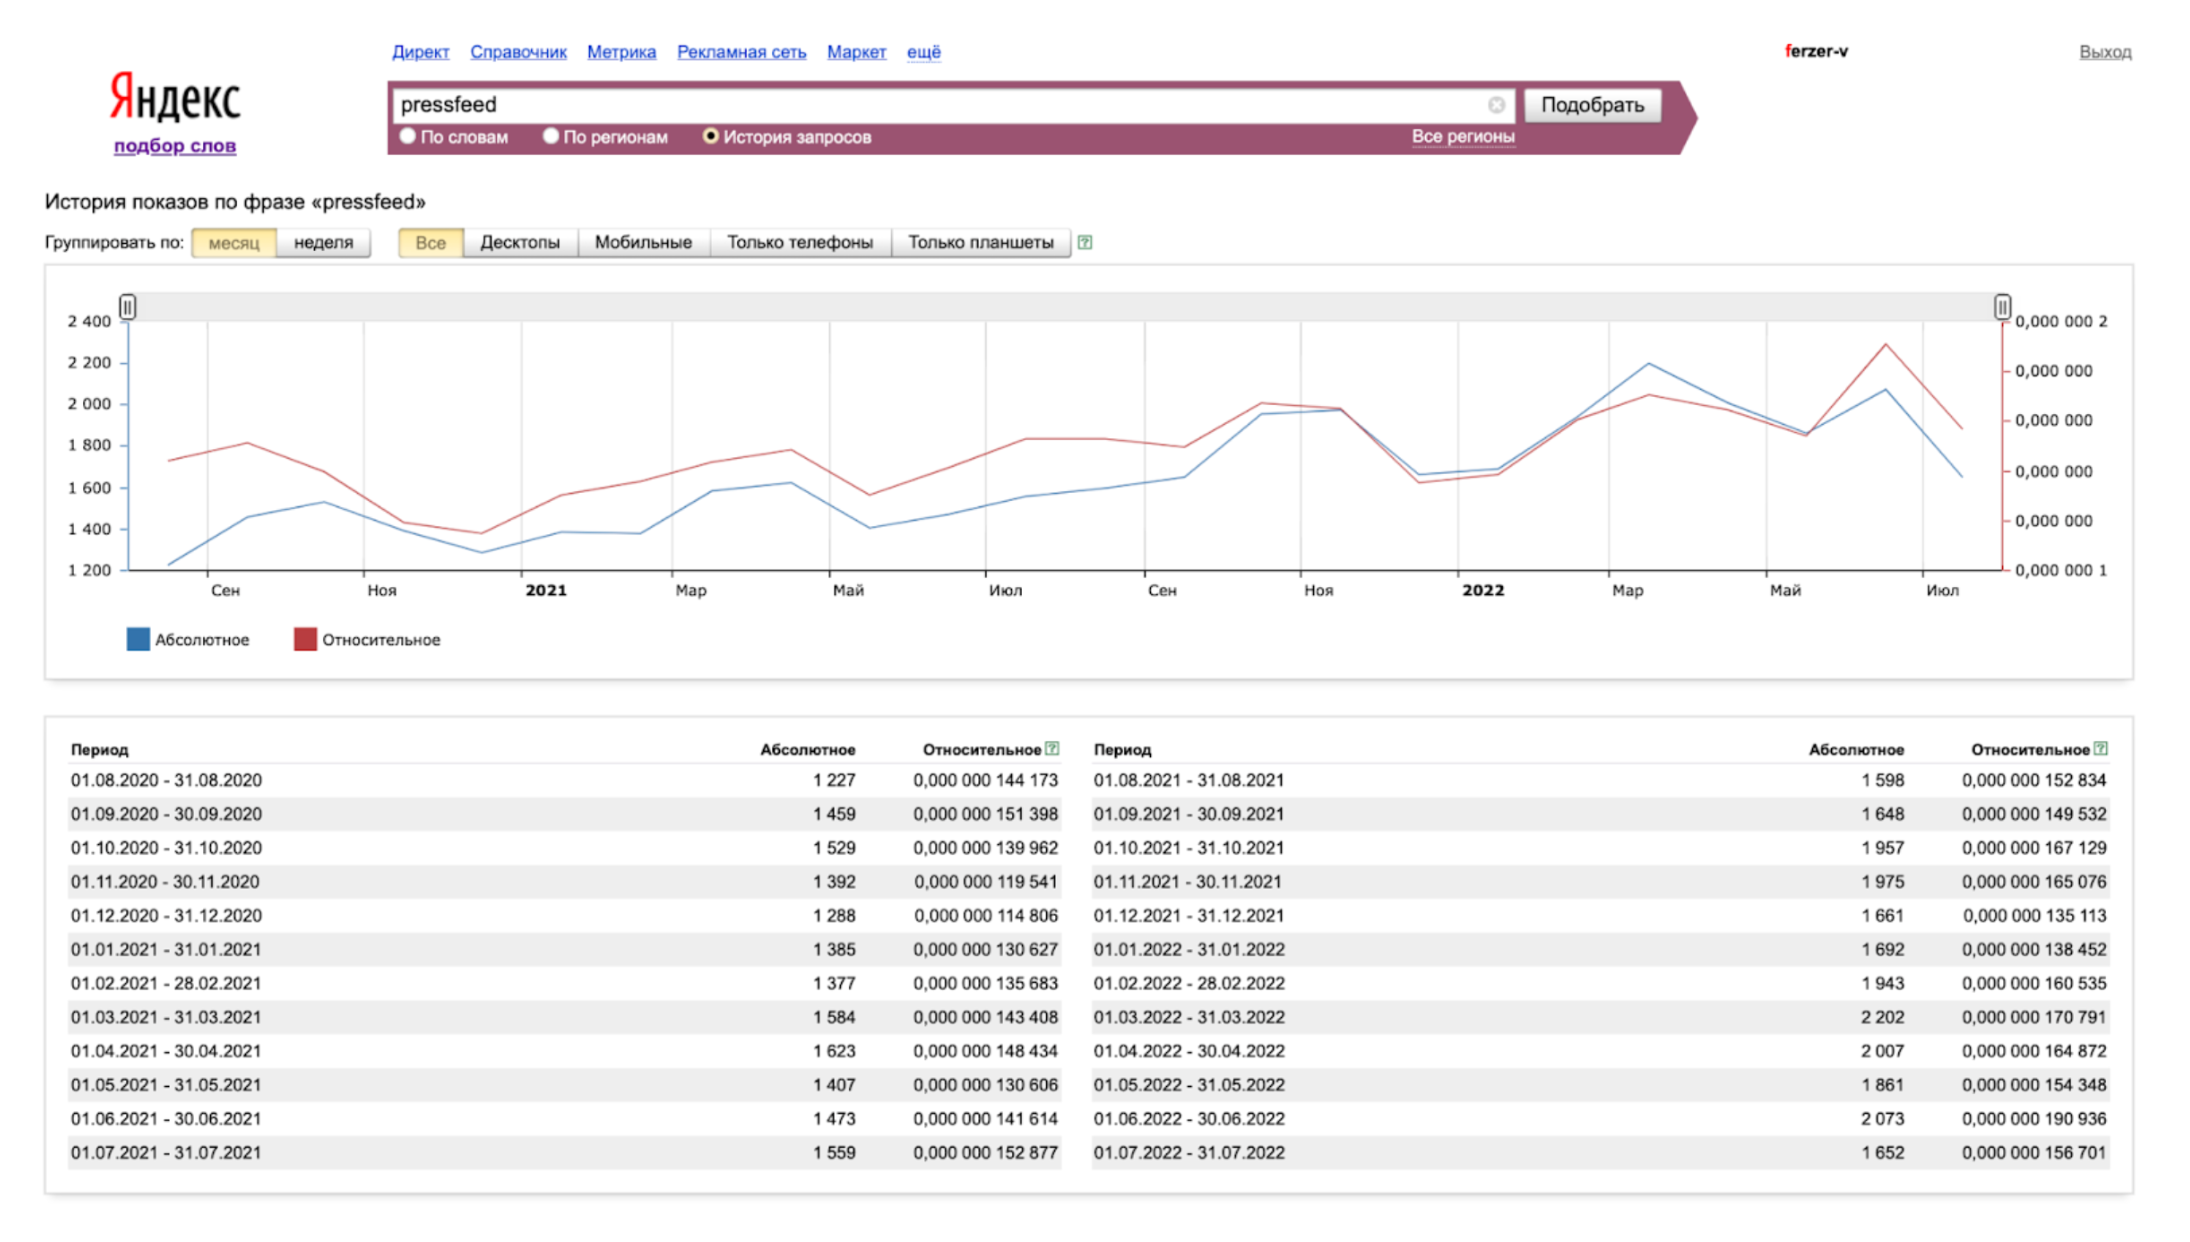Switch to Десктопы tab
Screen dimensions: 2190x1242
520,242
